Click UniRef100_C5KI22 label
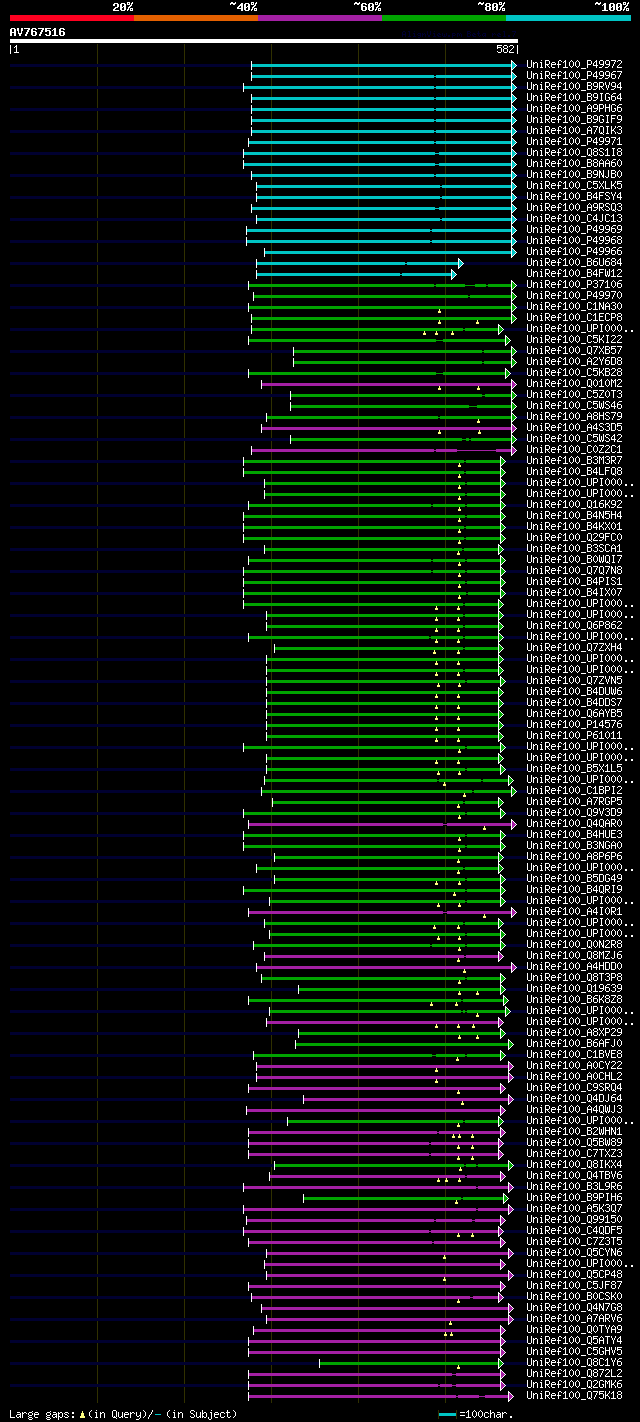Viewport: 640px width, 1422px height. click(x=574, y=339)
